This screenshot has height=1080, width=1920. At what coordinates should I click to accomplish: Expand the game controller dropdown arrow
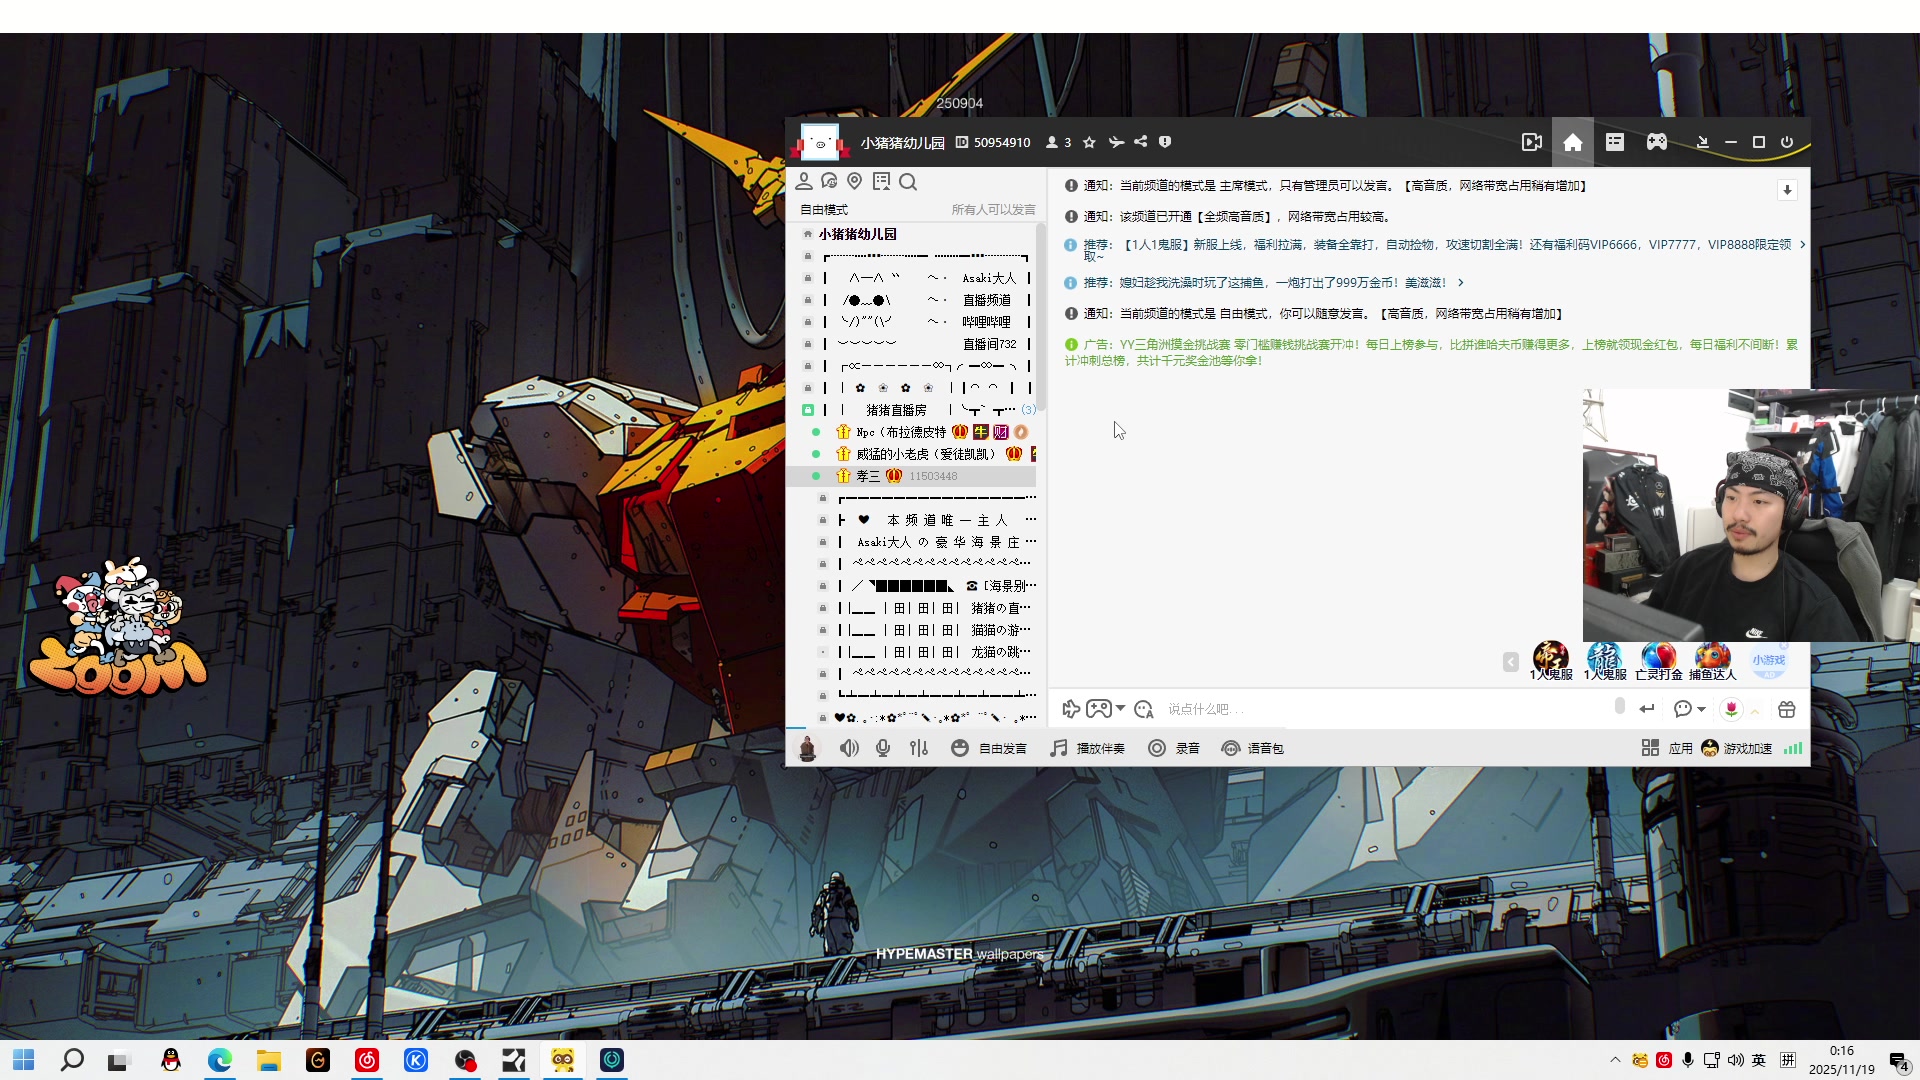coord(1120,708)
